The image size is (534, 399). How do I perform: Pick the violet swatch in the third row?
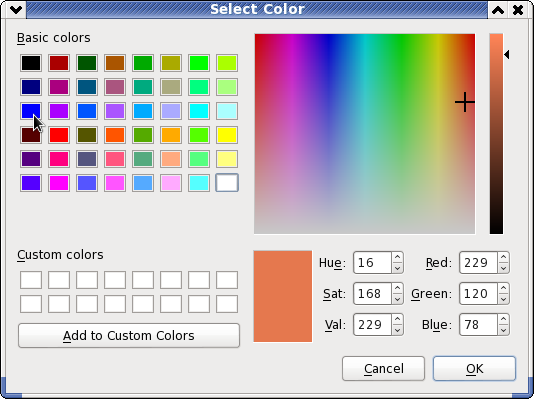pos(59,111)
